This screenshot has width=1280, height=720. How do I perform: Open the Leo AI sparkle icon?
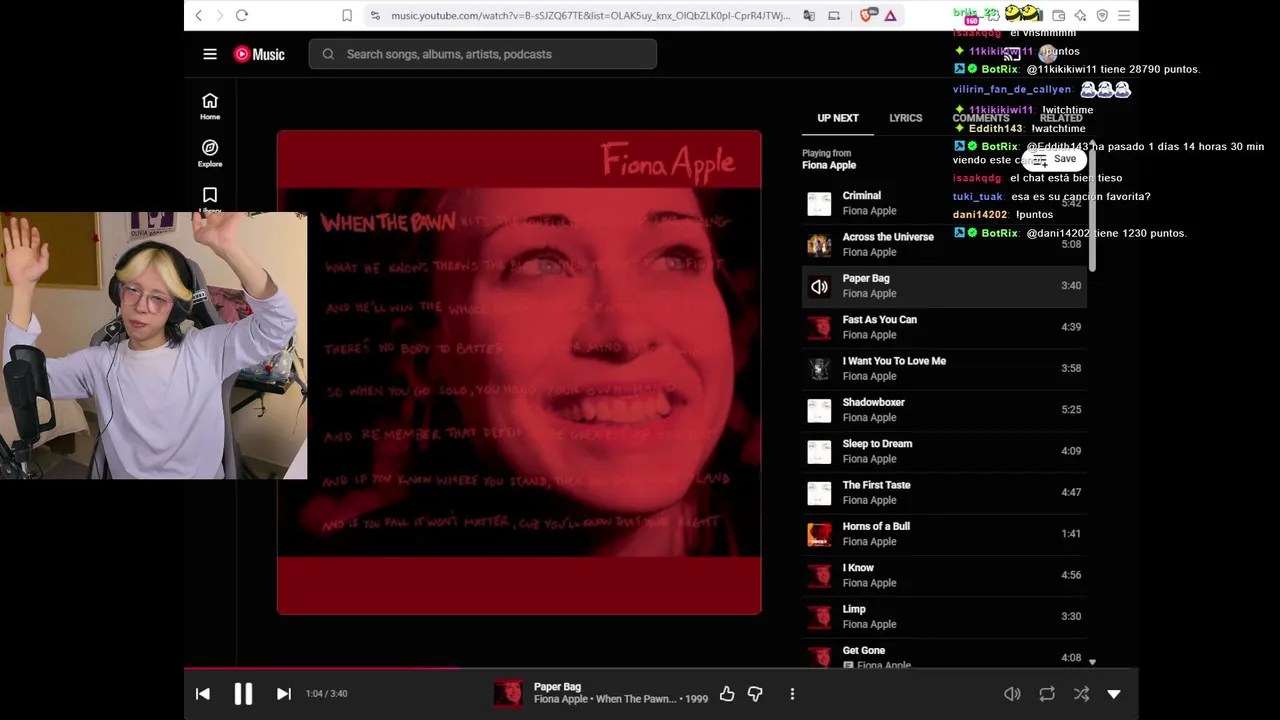pos(1081,15)
